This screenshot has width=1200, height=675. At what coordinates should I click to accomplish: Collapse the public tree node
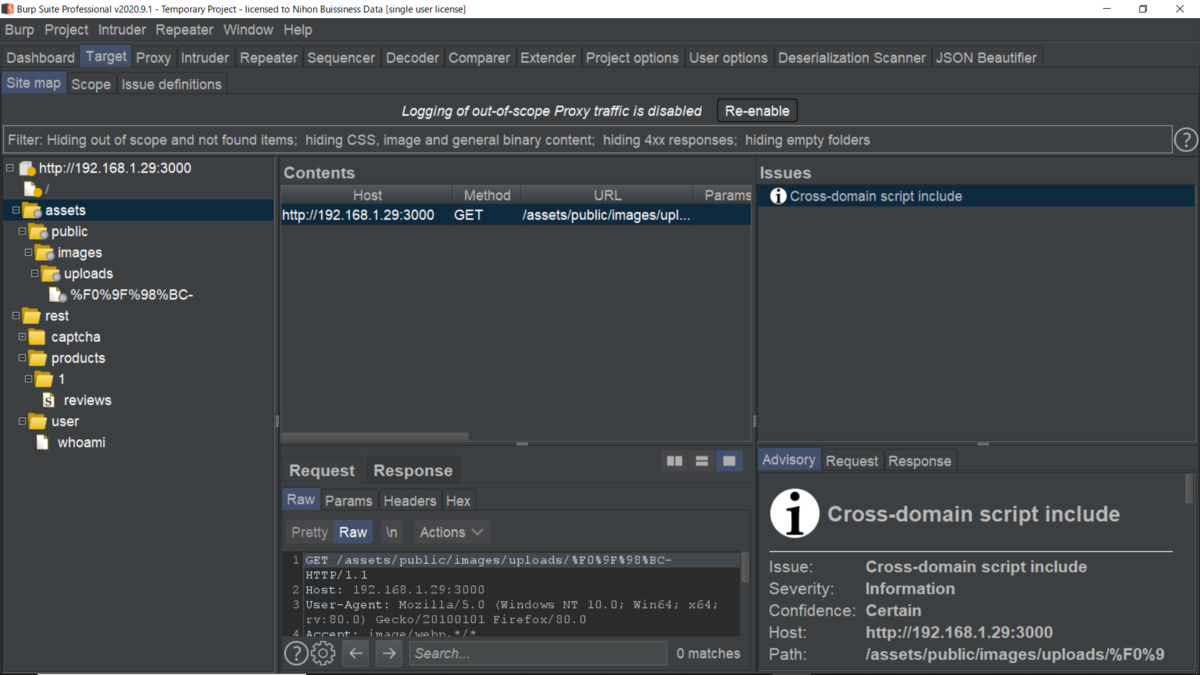(22, 231)
